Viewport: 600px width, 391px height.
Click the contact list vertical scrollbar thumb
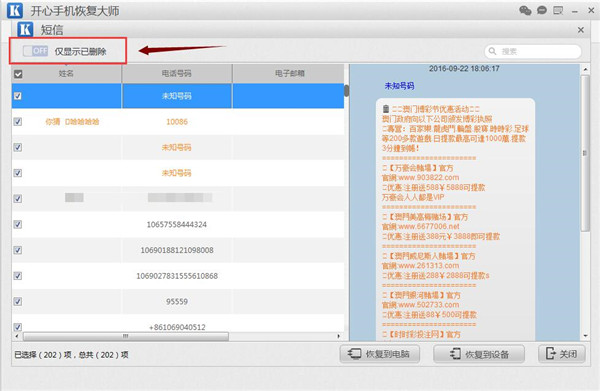tap(346, 91)
